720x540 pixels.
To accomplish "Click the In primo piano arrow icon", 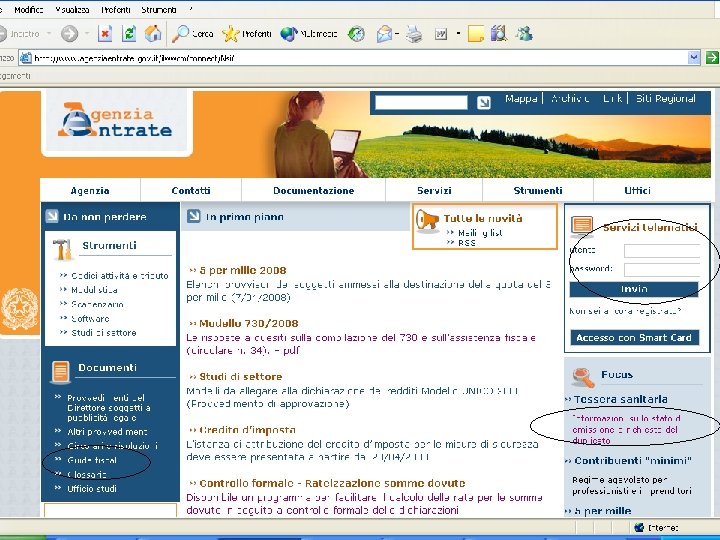I will pos(193,216).
